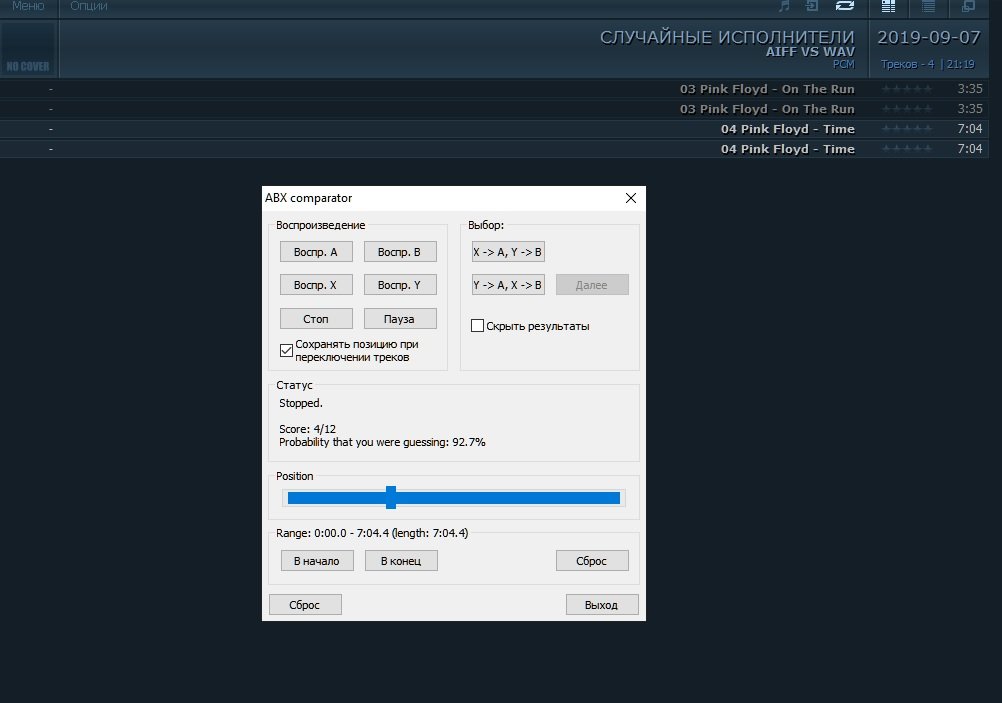Click the Position slider thumb
The image size is (1002, 703).
click(x=391, y=497)
